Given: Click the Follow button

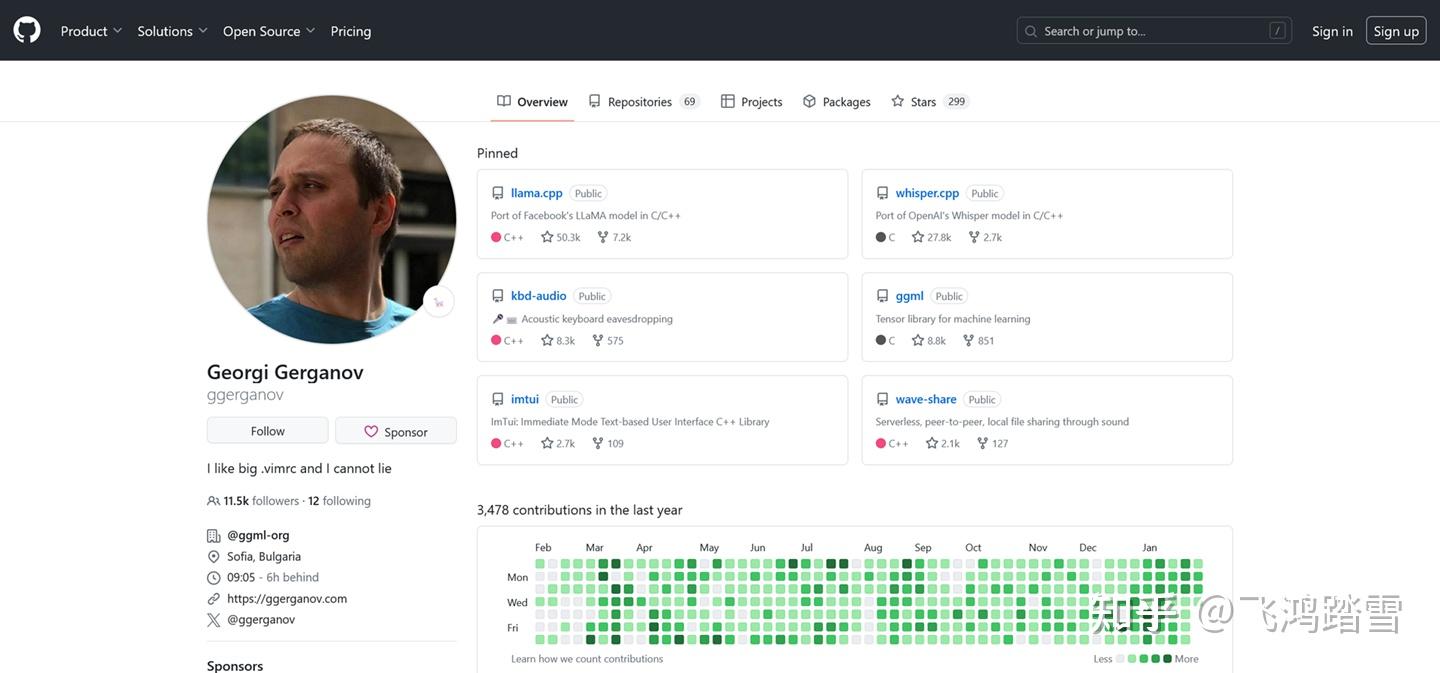Looking at the screenshot, I should coord(267,431).
